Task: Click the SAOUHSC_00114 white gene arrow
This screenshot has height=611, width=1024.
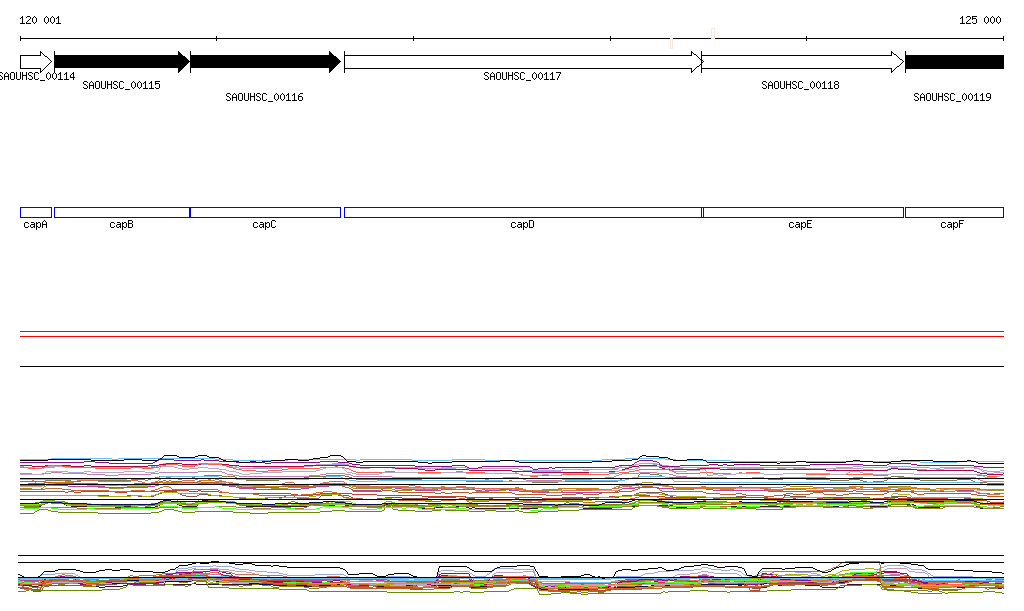Action: (35, 62)
